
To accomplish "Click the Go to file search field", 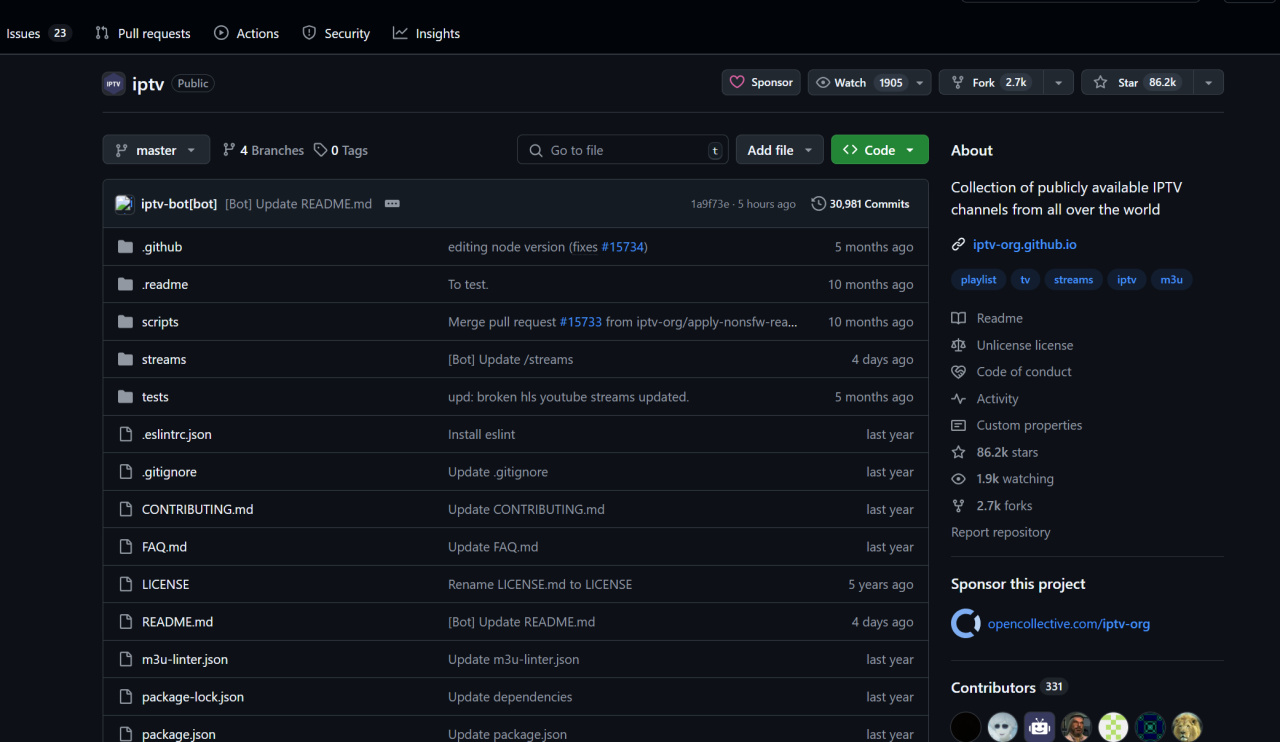I will (623, 150).
